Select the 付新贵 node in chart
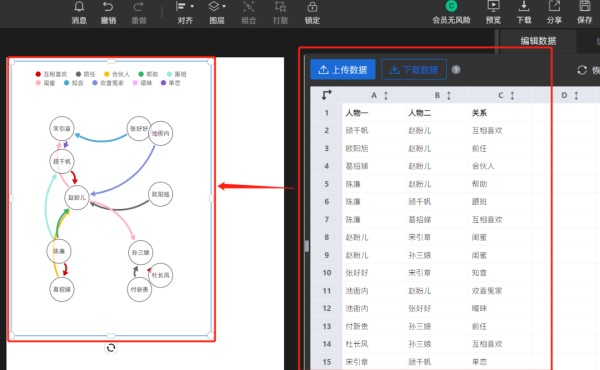600x370 pixels. click(139, 290)
